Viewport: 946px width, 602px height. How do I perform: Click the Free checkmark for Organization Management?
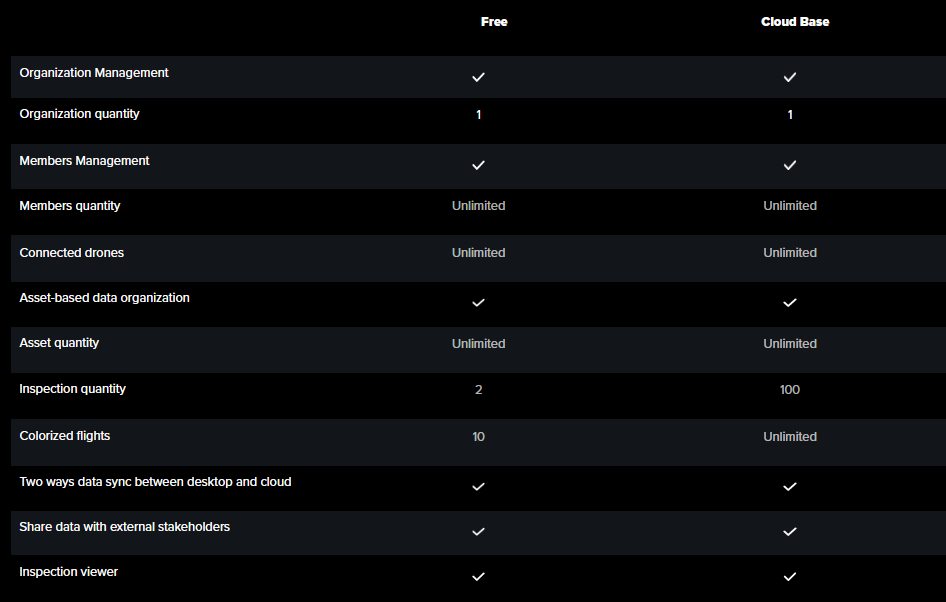point(478,77)
